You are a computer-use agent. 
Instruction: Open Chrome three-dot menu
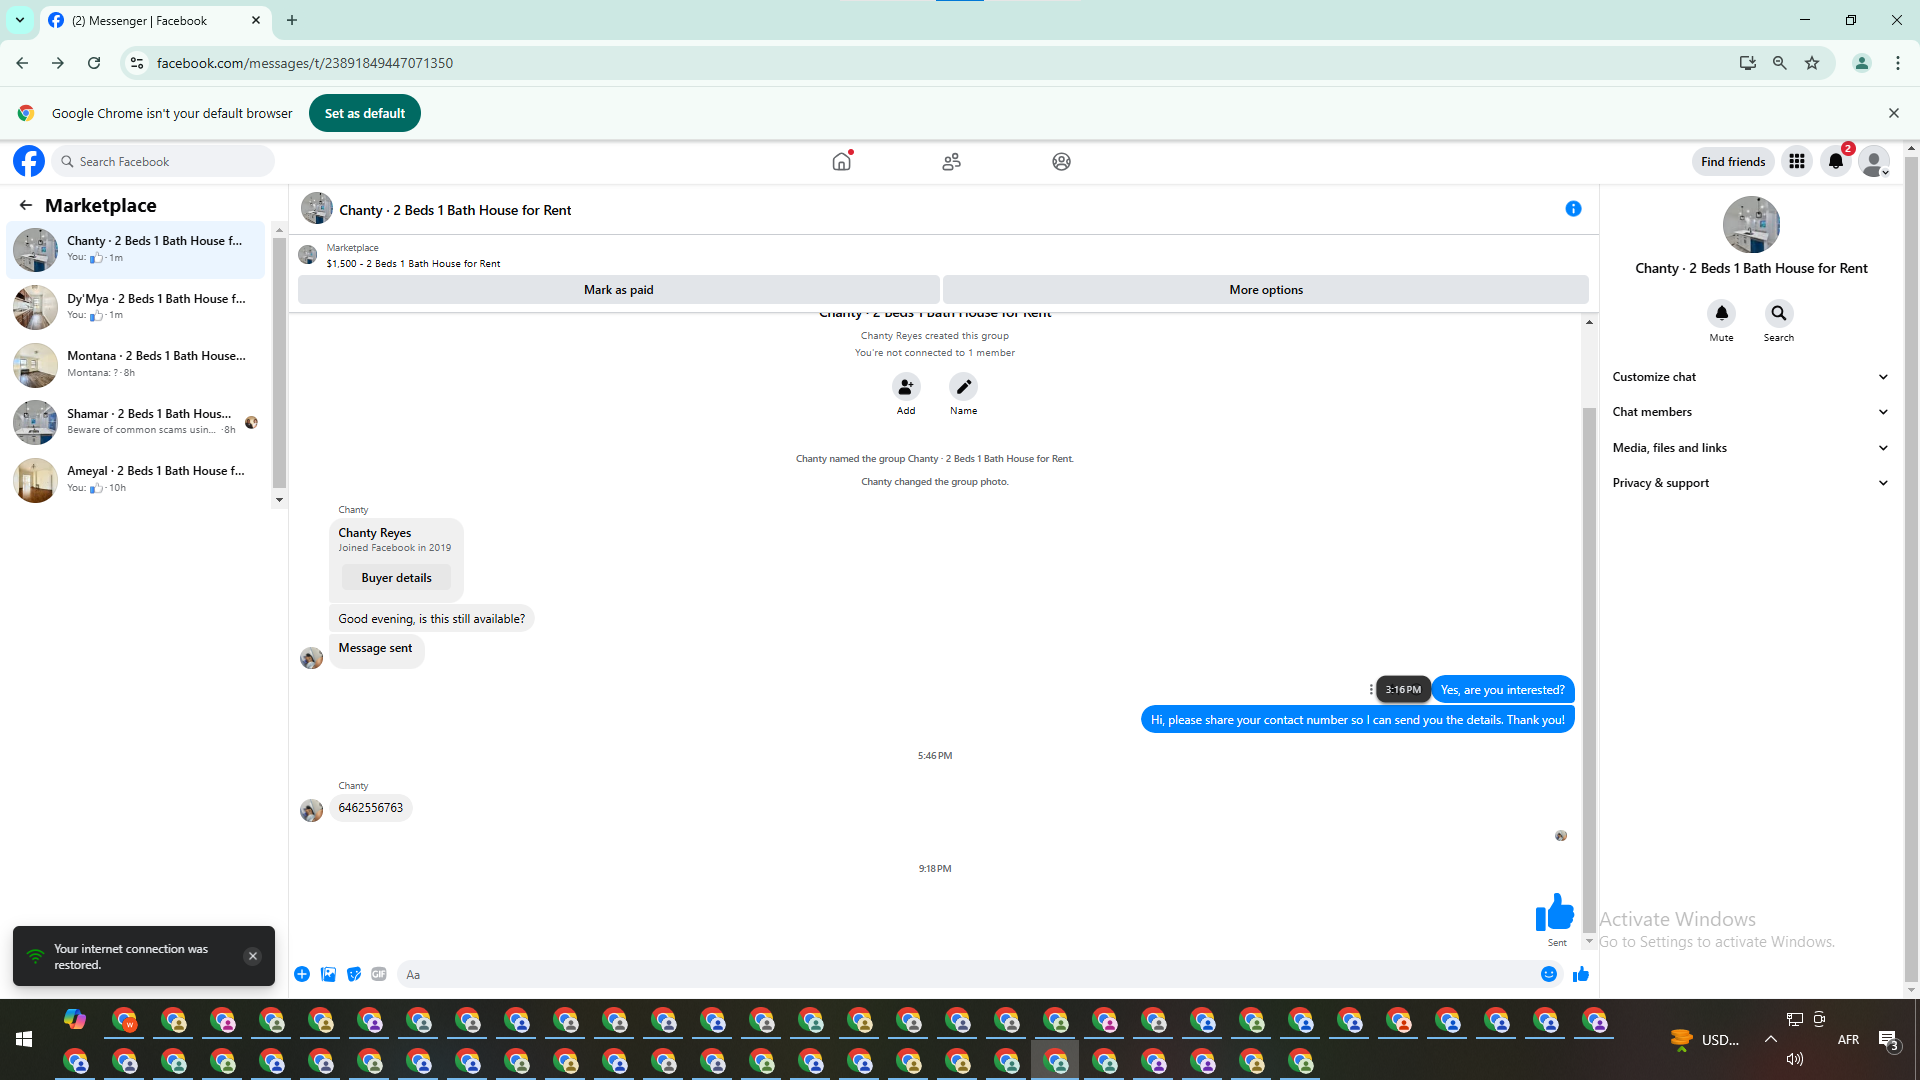[1898, 63]
